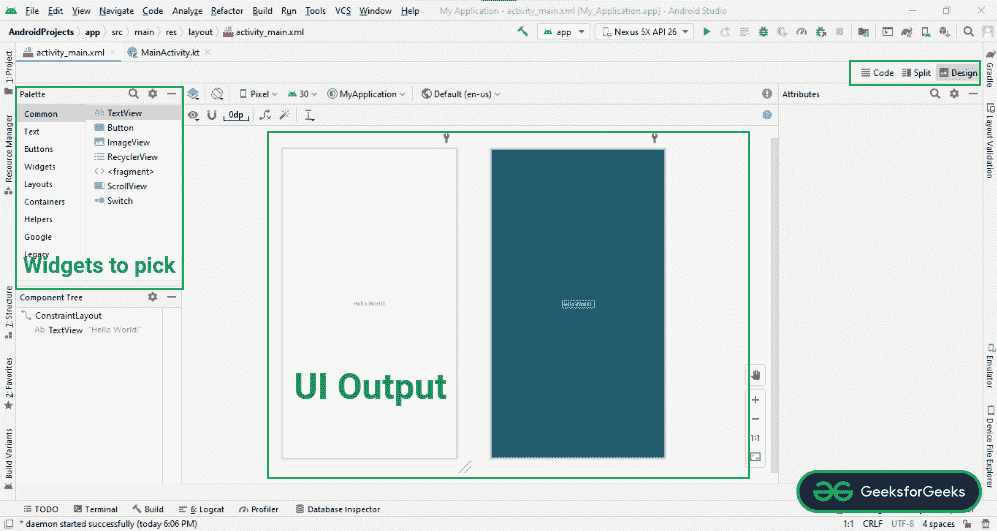Open the Pixel device dropdown
The width and height of the screenshot is (997, 531).
pyautogui.click(x=261, y=93)
